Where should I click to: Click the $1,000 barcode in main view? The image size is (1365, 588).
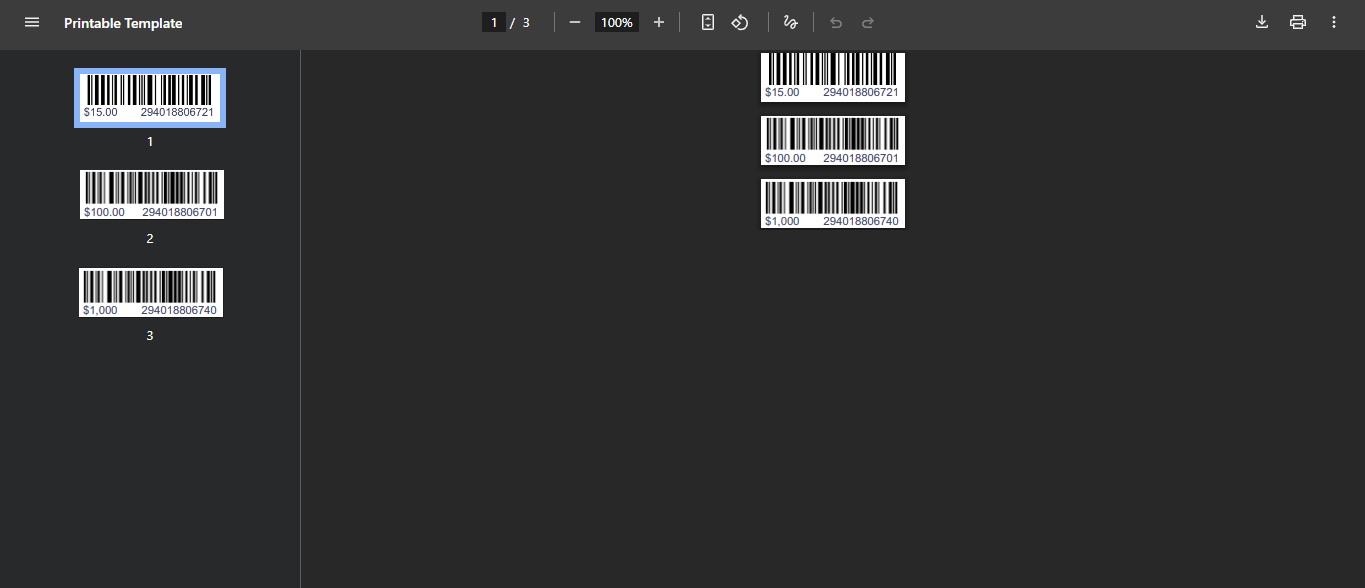832,203
